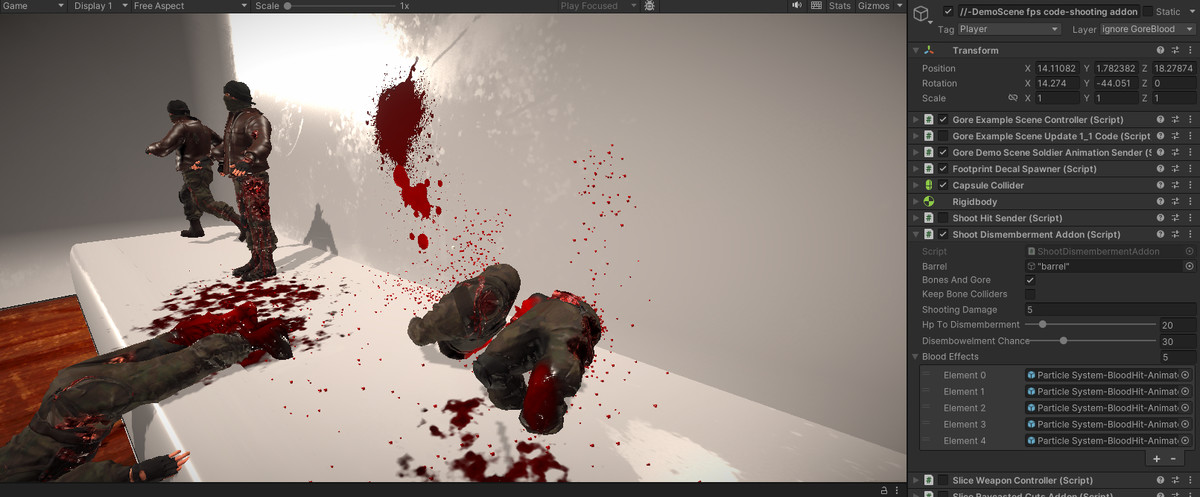Open Capsule Collider preset icon

coord(1175,185)
